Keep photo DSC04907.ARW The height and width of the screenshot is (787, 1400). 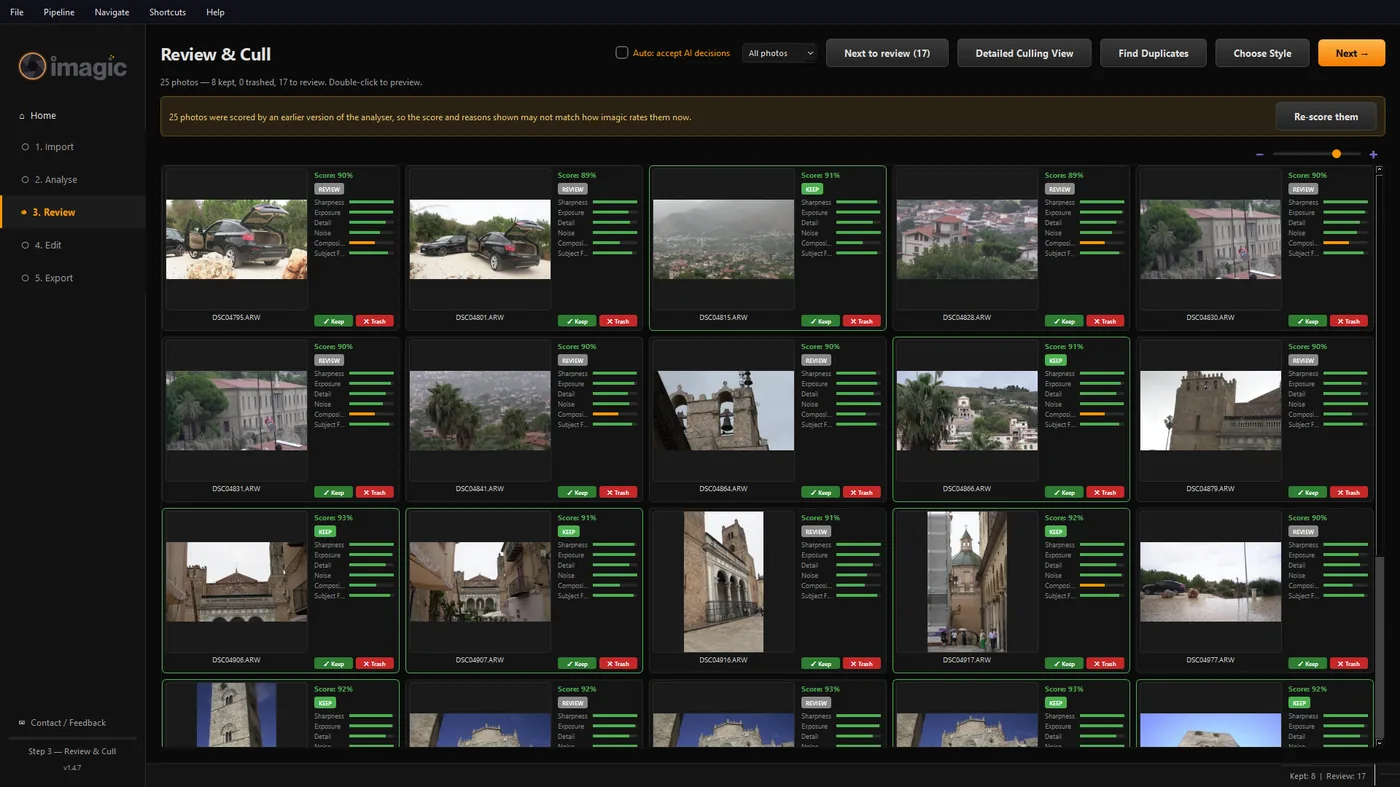[577, 663]
